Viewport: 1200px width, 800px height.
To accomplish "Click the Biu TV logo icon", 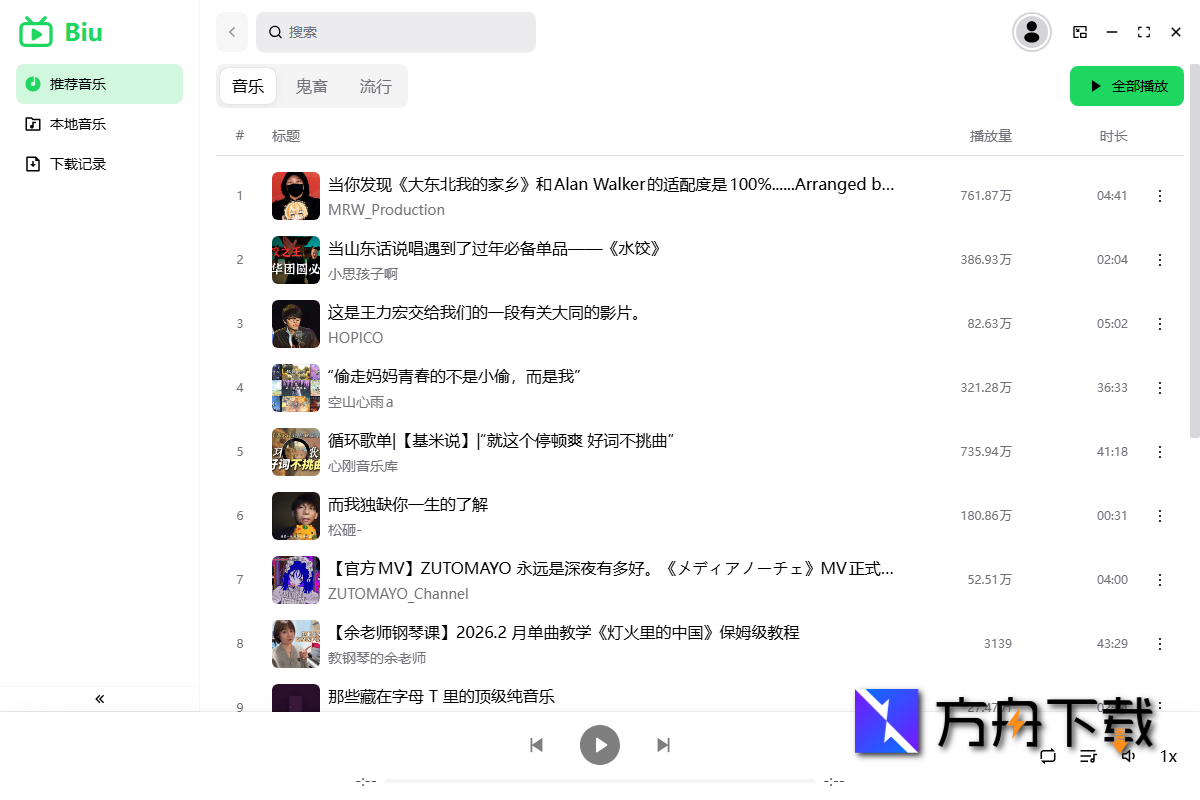I will coord(33,31).
